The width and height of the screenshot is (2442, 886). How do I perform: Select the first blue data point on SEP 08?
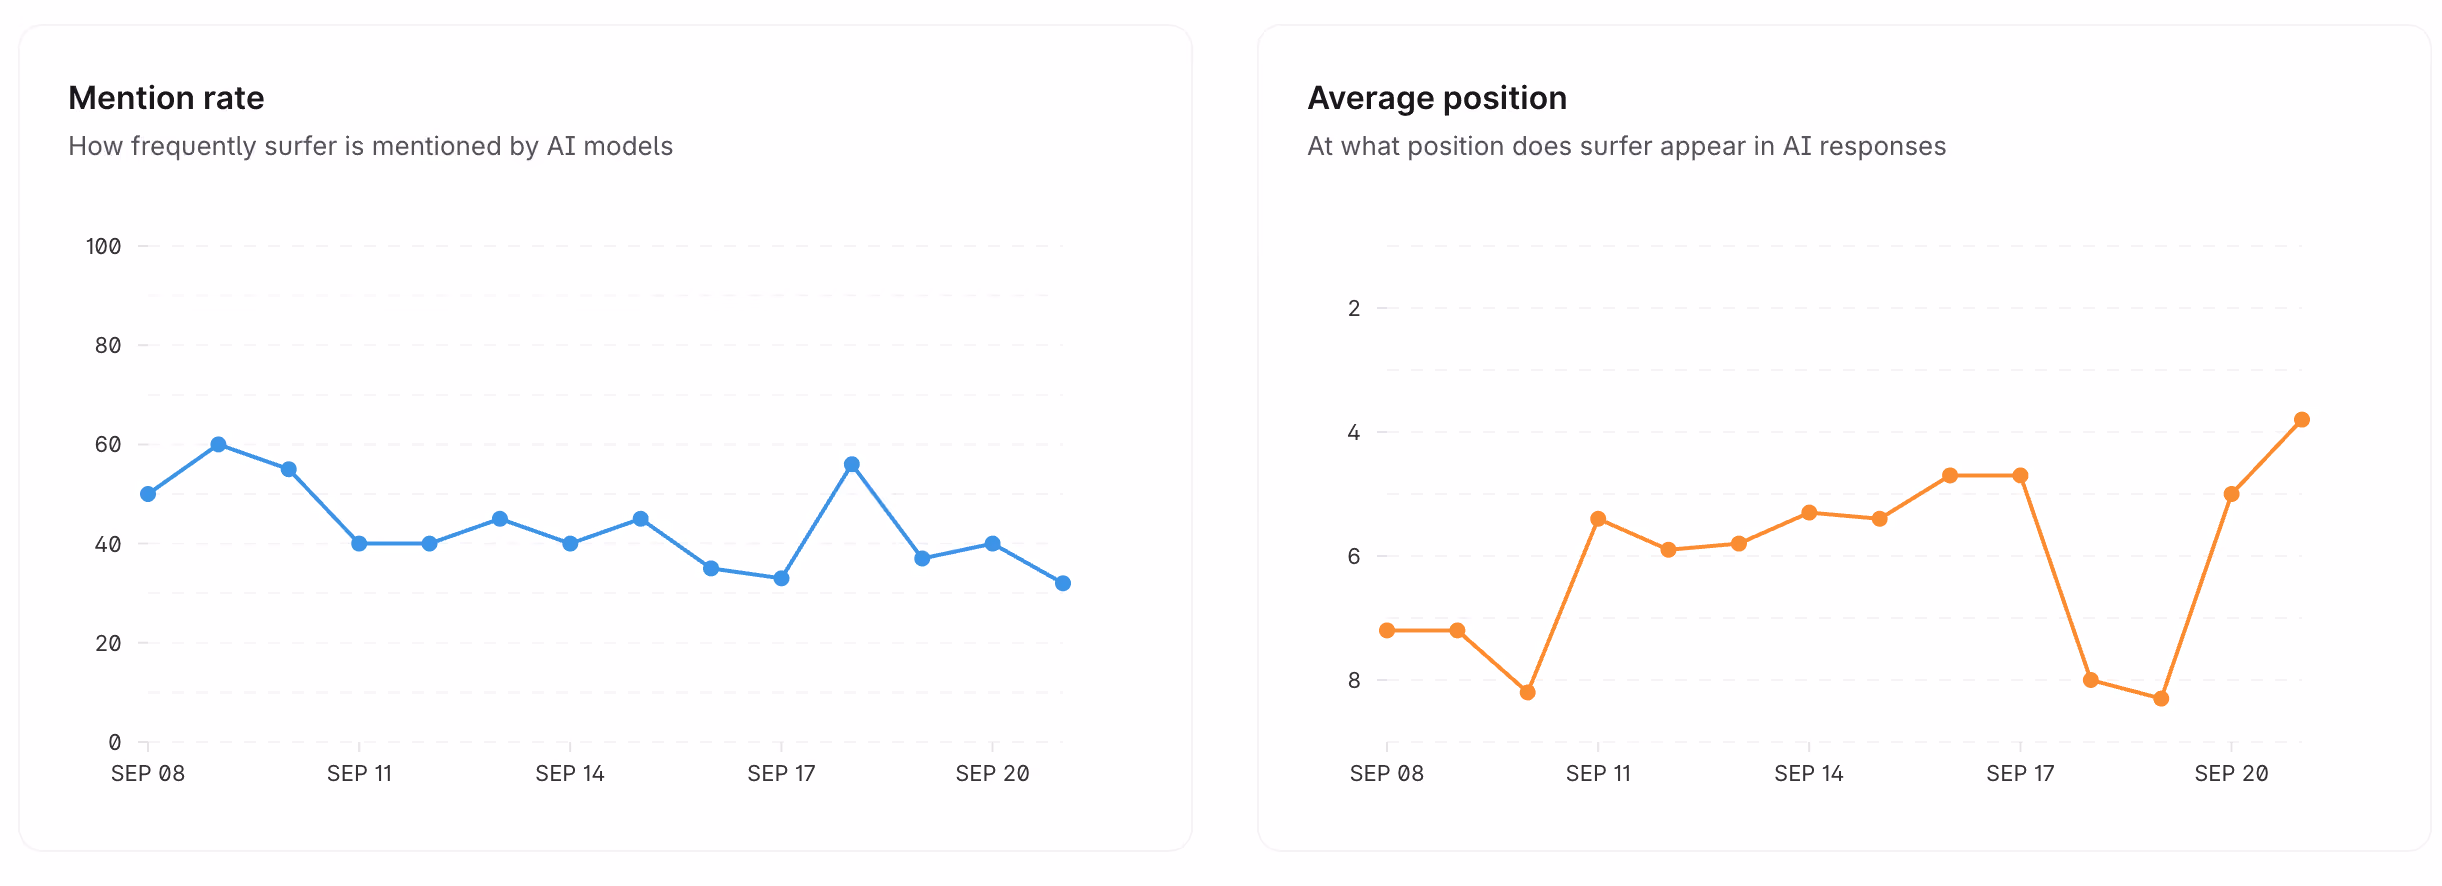click(x=148, y=494)
